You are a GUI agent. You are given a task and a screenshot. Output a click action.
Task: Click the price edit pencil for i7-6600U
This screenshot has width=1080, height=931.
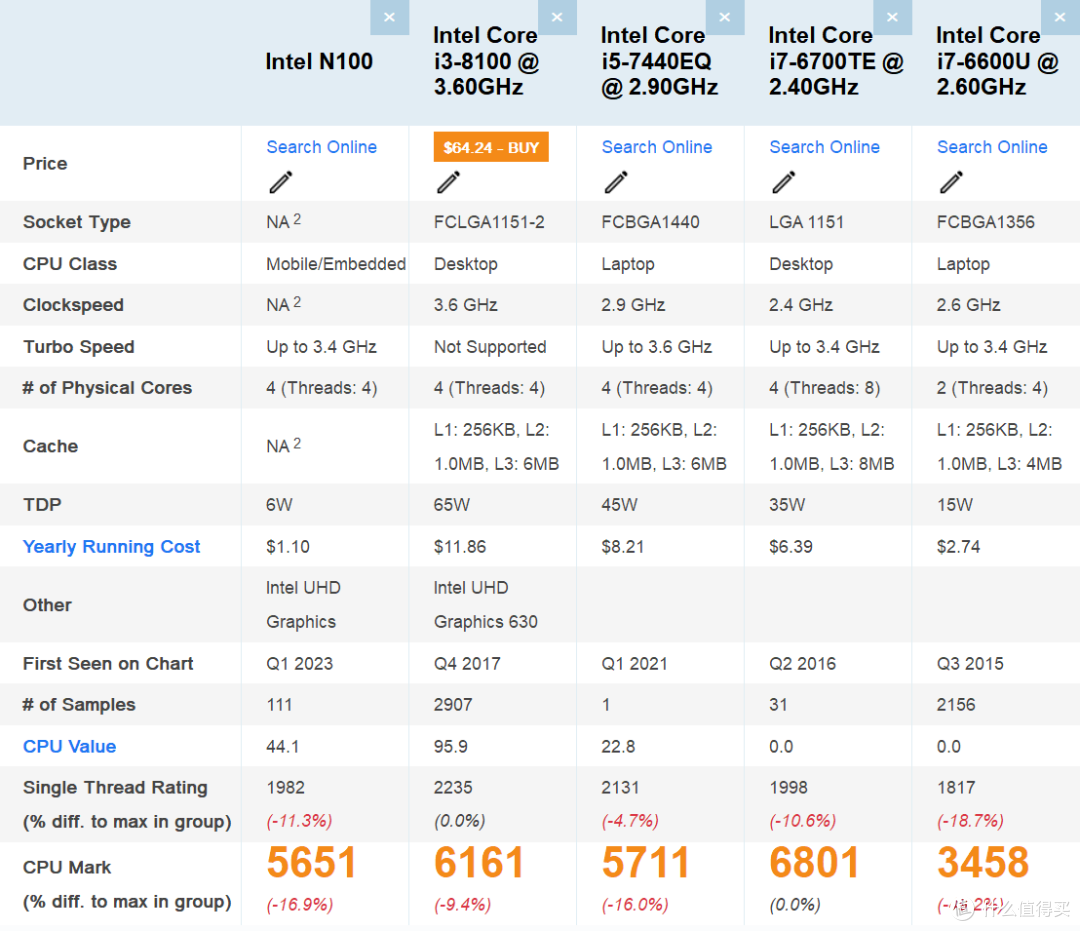951,182
